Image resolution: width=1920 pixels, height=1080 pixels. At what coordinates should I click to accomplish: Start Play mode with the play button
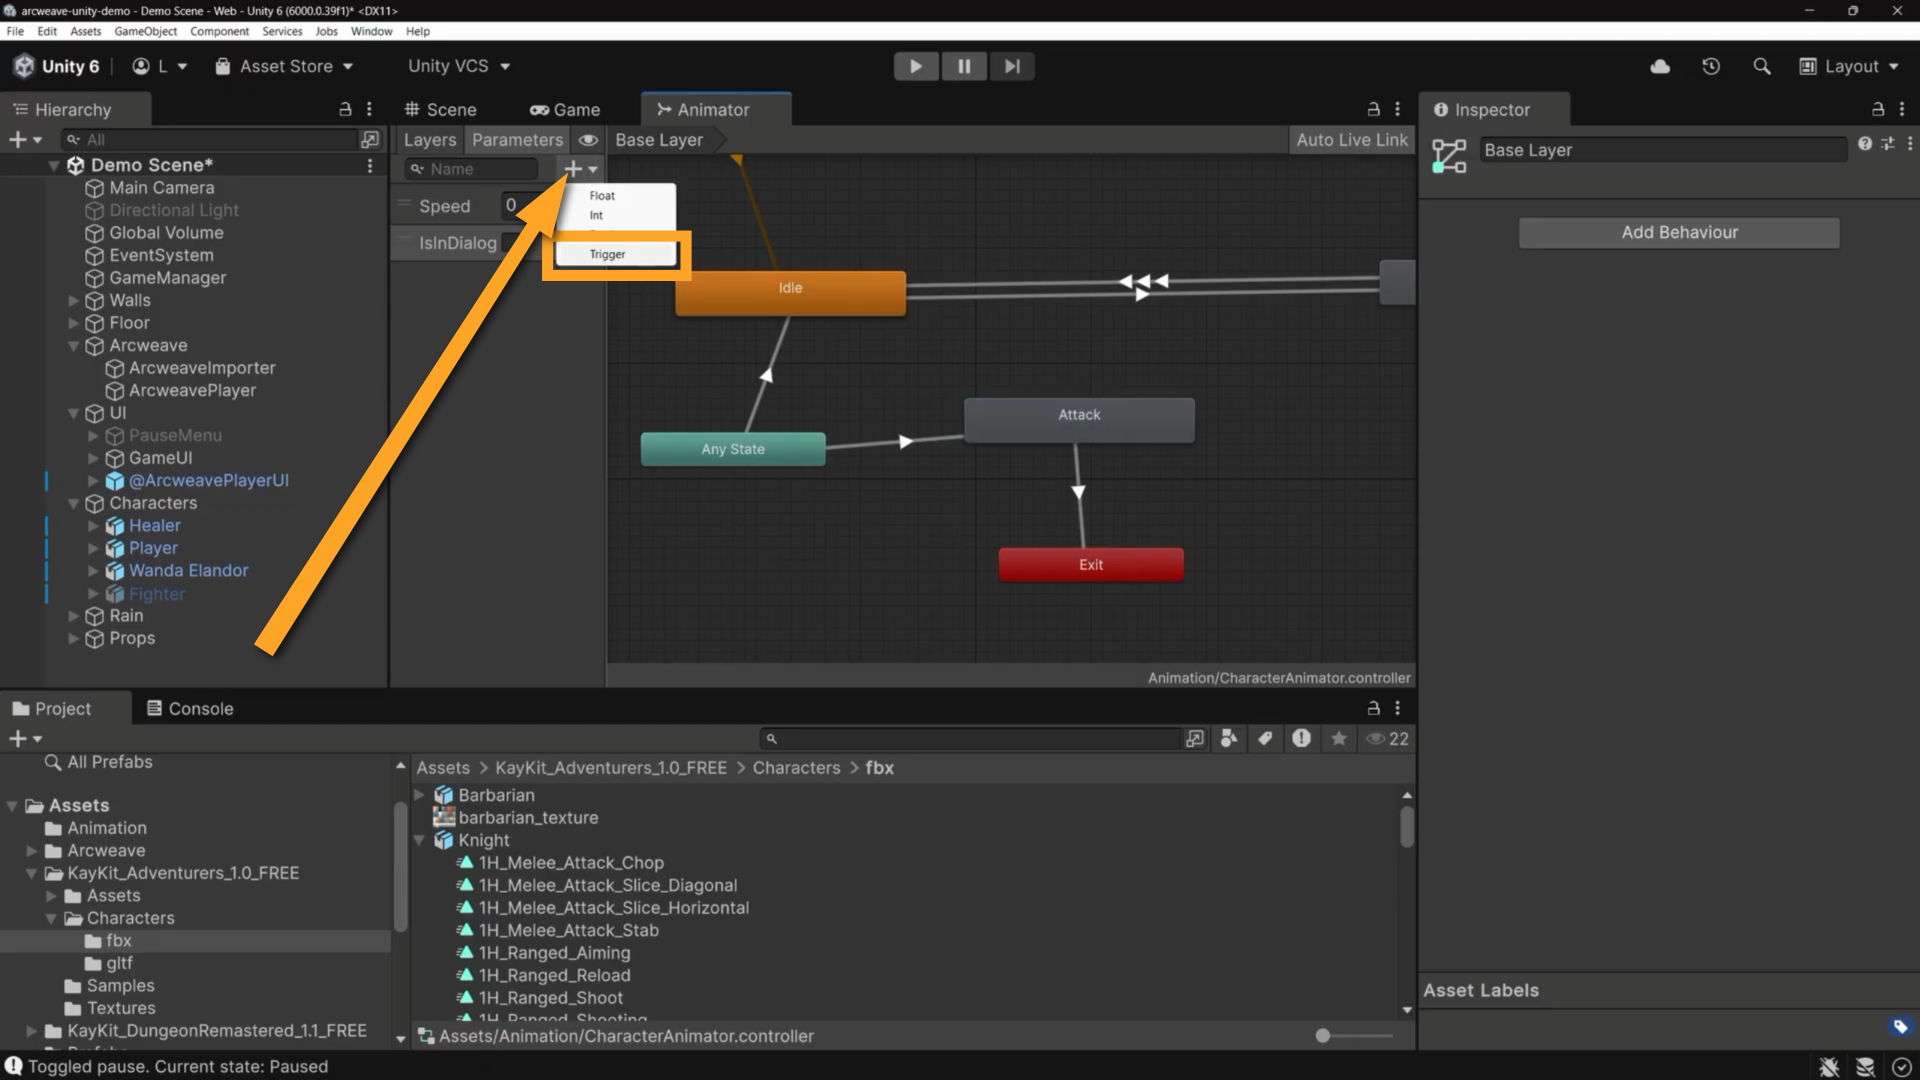pyautogui.click(x=915, y=66)
